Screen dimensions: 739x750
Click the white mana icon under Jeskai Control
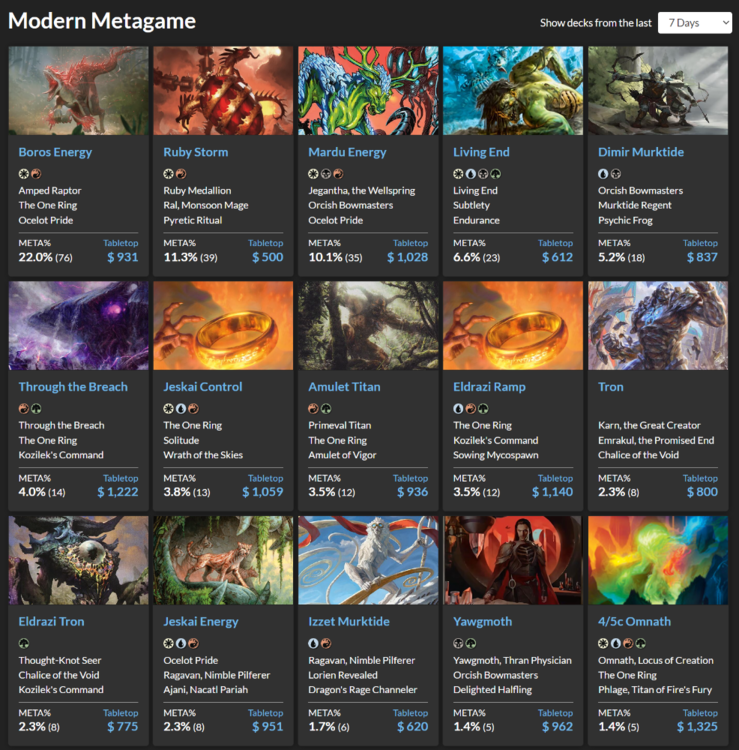(168, 408)
